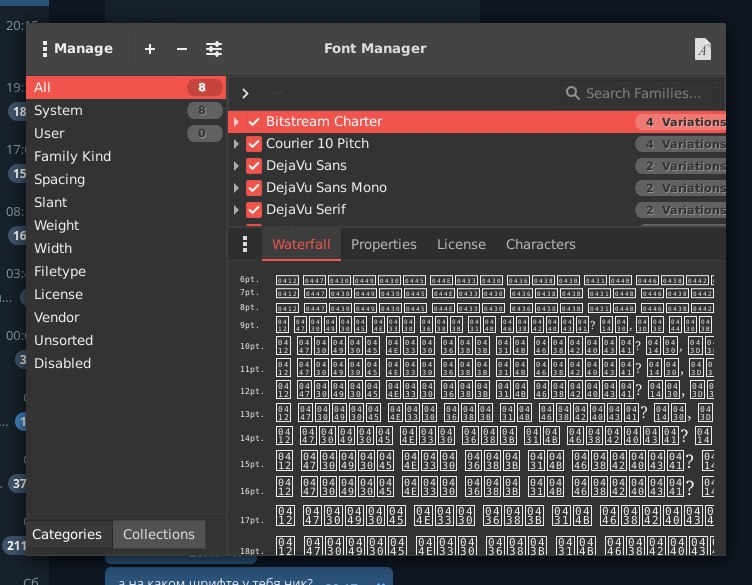Image resolution: width=752 pixels, height=585 pixels.
Task: Open the Family Kind category
Action: (x=126, y=156)
